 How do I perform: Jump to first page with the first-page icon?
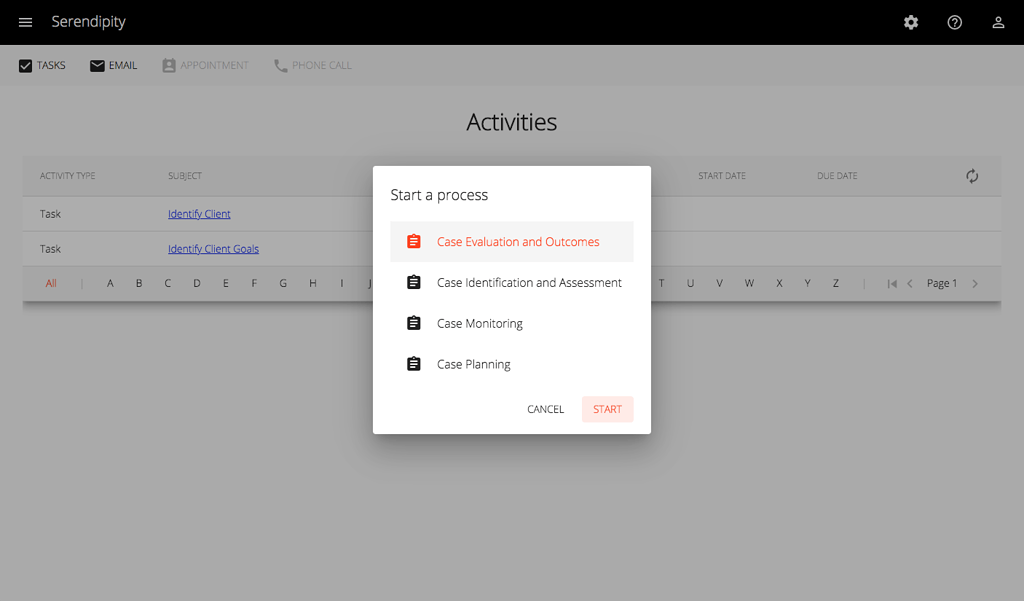[x=891, y=283]
